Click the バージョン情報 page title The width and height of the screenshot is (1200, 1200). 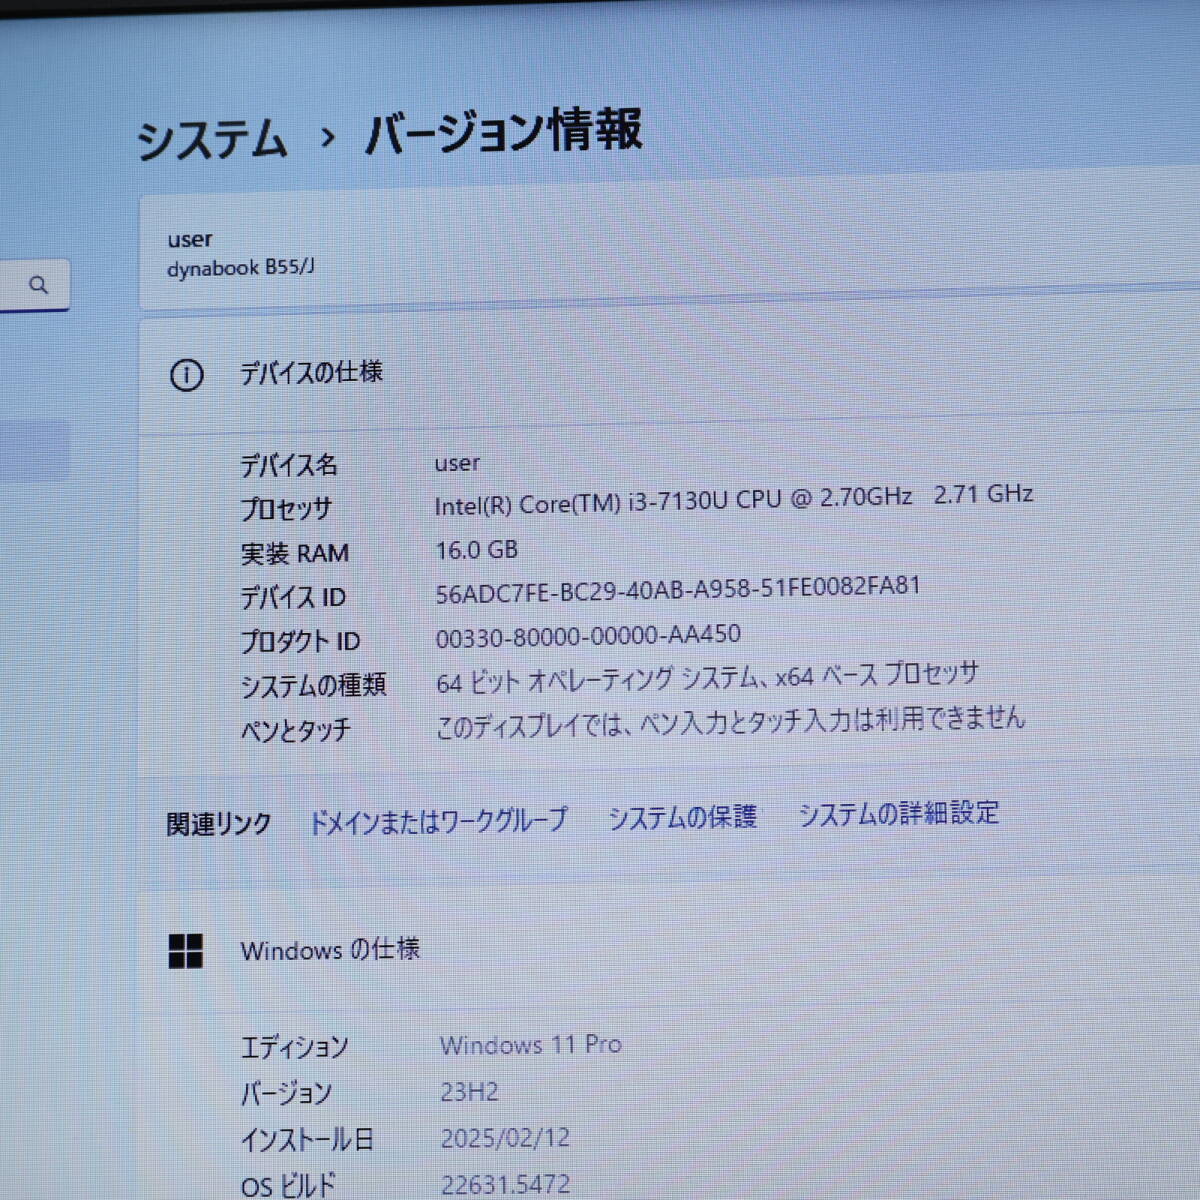click(503, 131)
